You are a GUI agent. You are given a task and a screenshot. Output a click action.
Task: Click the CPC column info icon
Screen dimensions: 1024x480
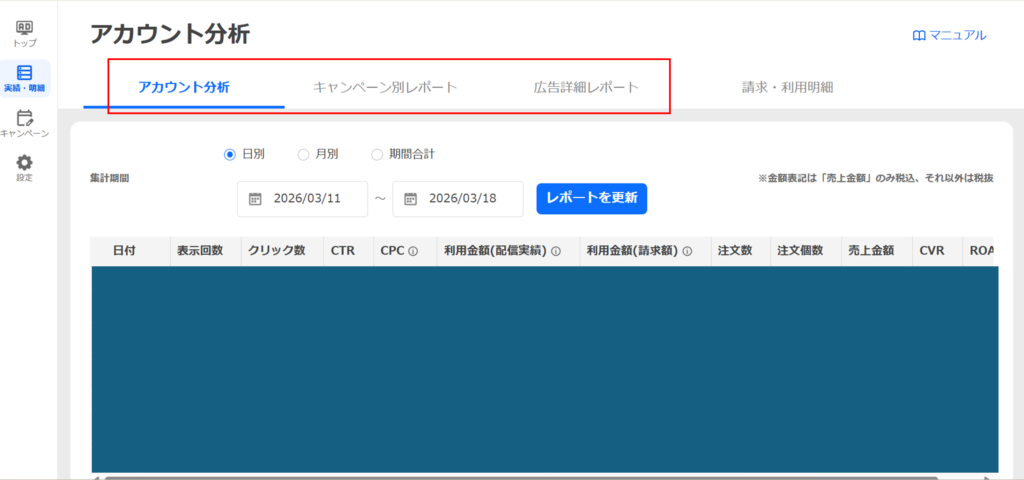(x=412, y=251)
